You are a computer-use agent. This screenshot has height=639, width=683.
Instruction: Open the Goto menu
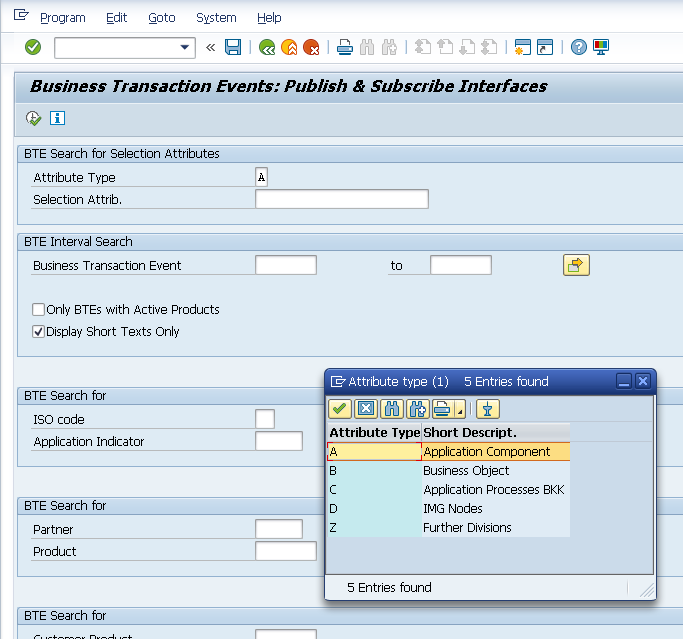pos(161,18)
